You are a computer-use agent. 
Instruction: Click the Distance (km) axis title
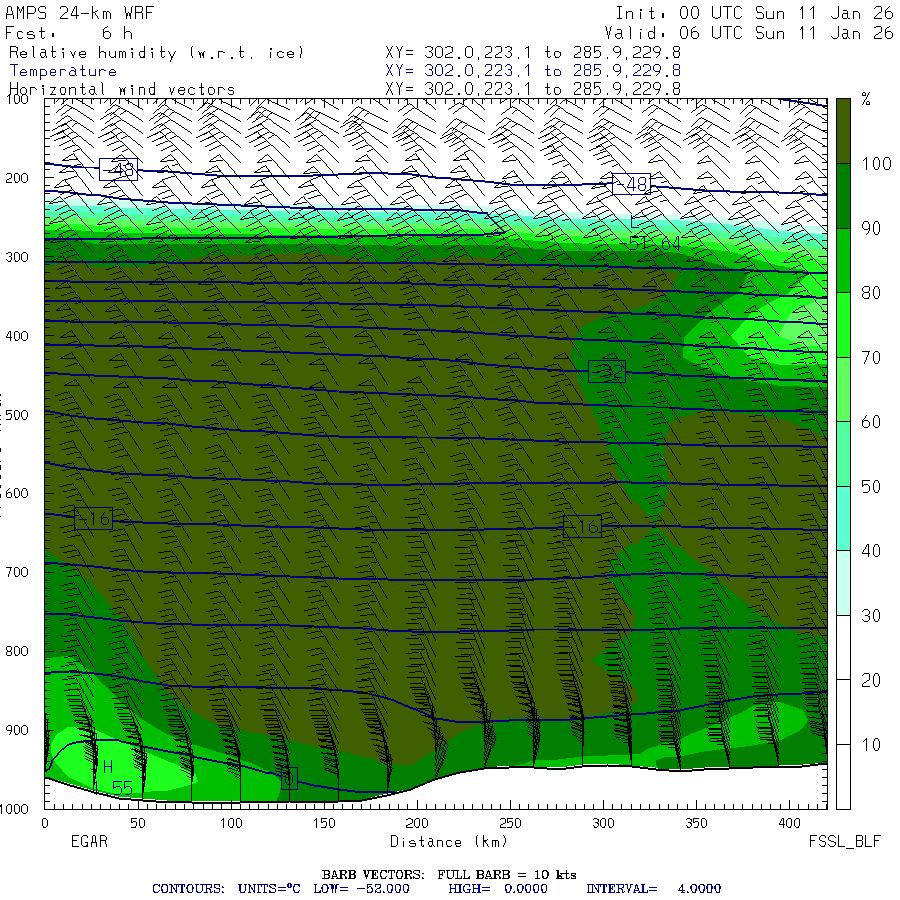436,842
